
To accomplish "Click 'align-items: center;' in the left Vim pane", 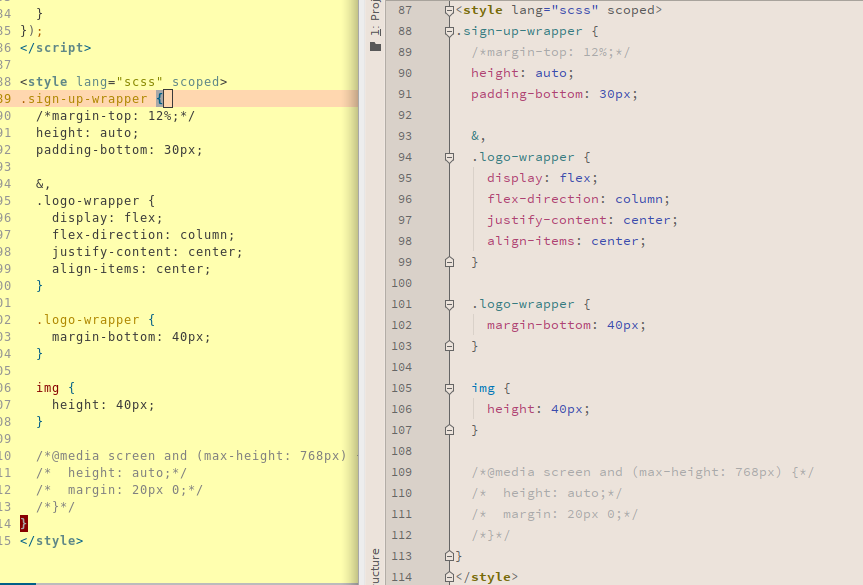I will (132, 269).
